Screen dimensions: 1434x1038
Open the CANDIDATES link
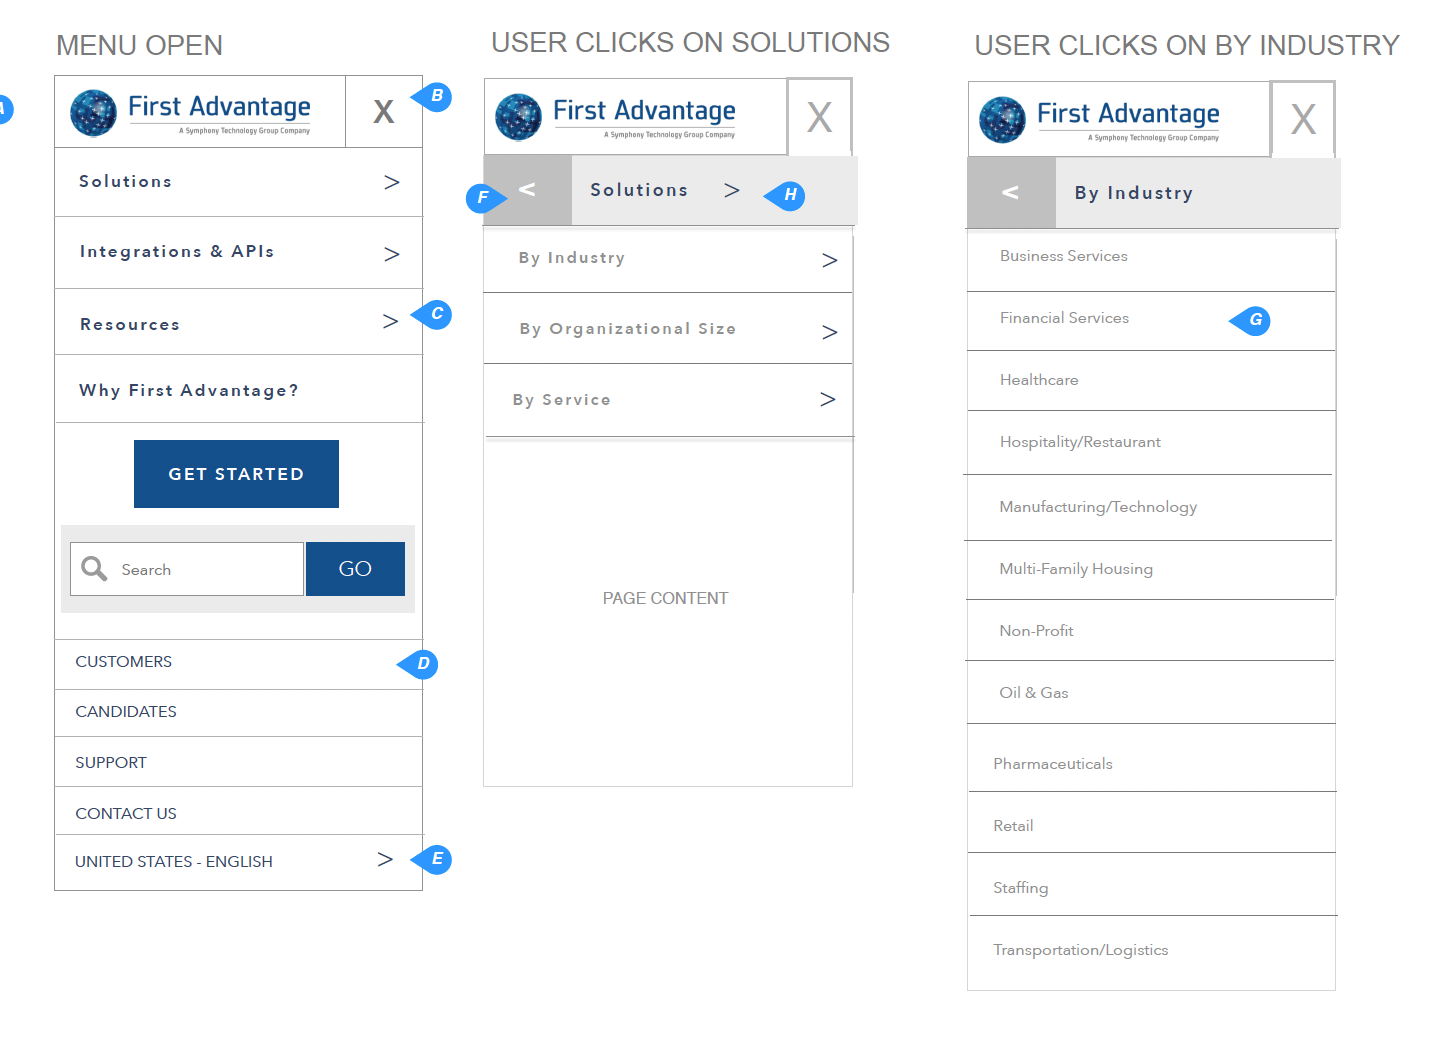tap(126, 712)
